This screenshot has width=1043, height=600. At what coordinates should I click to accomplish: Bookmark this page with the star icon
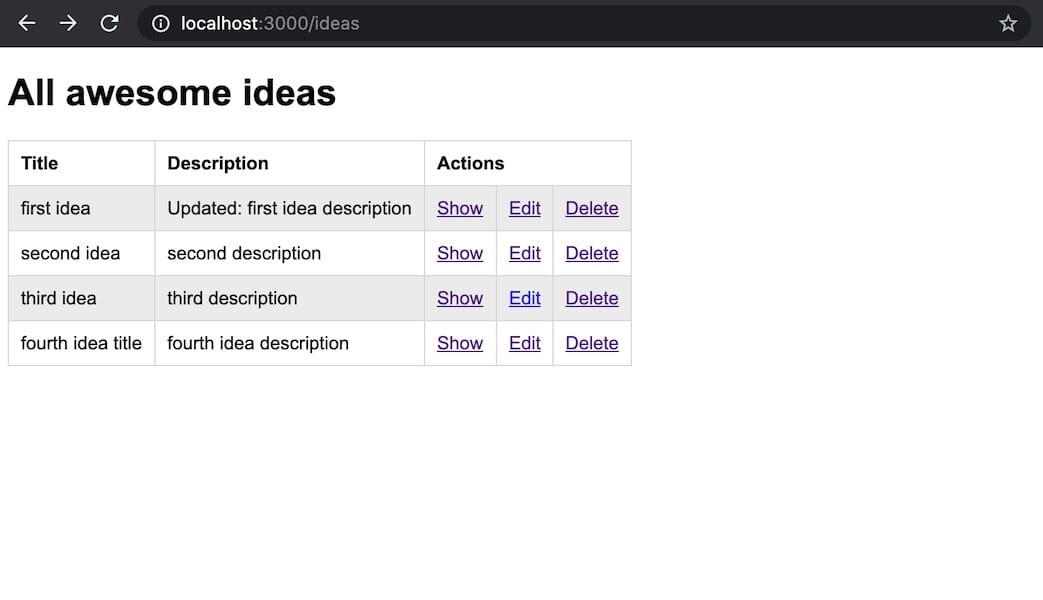[1007, 23]
